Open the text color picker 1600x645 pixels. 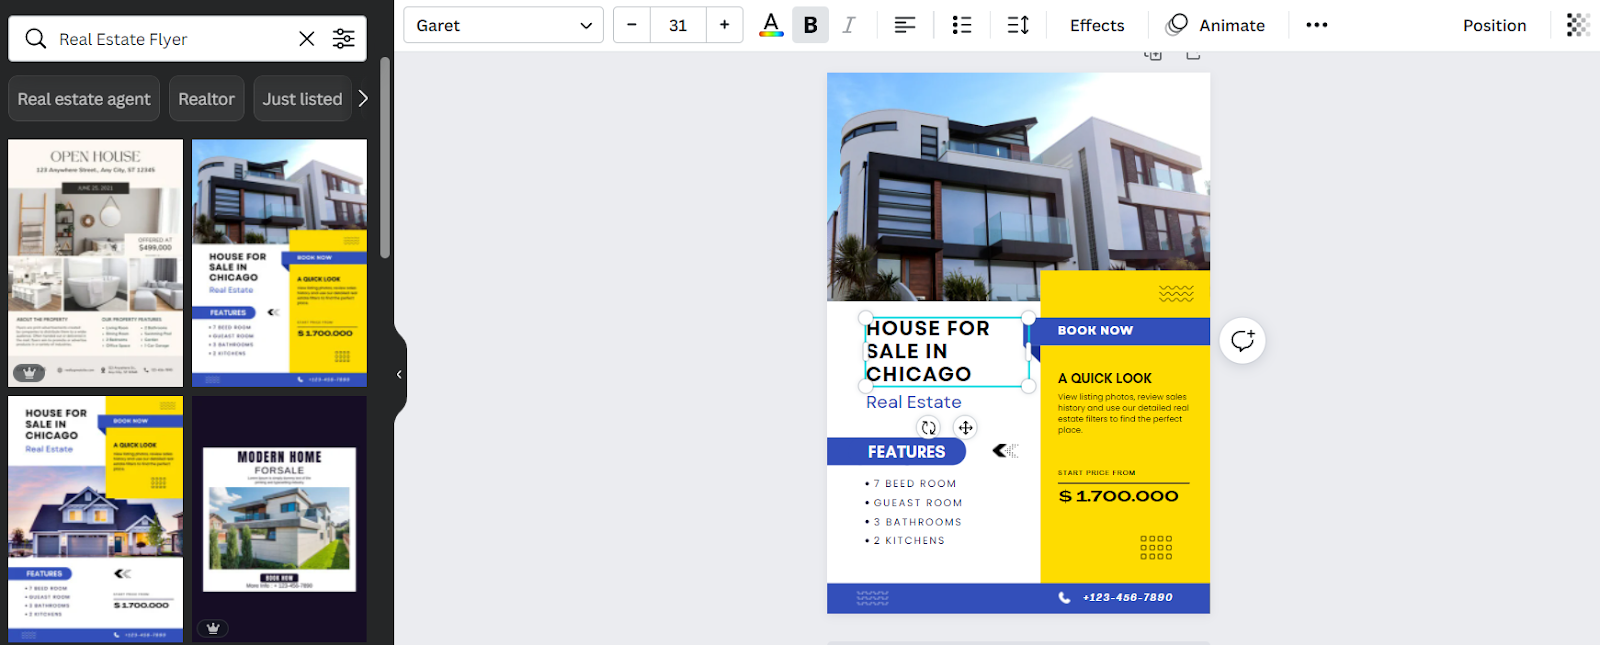(x=771, y=25)
